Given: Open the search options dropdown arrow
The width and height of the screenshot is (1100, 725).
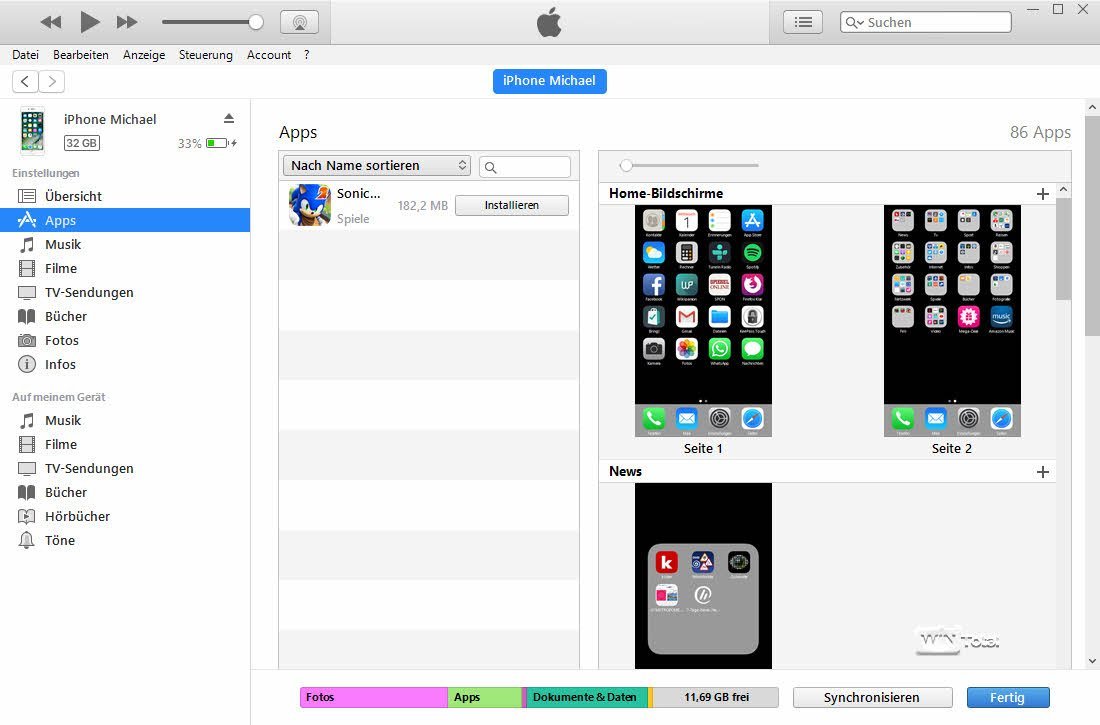Looking at the screenshot, I should 855,23.
